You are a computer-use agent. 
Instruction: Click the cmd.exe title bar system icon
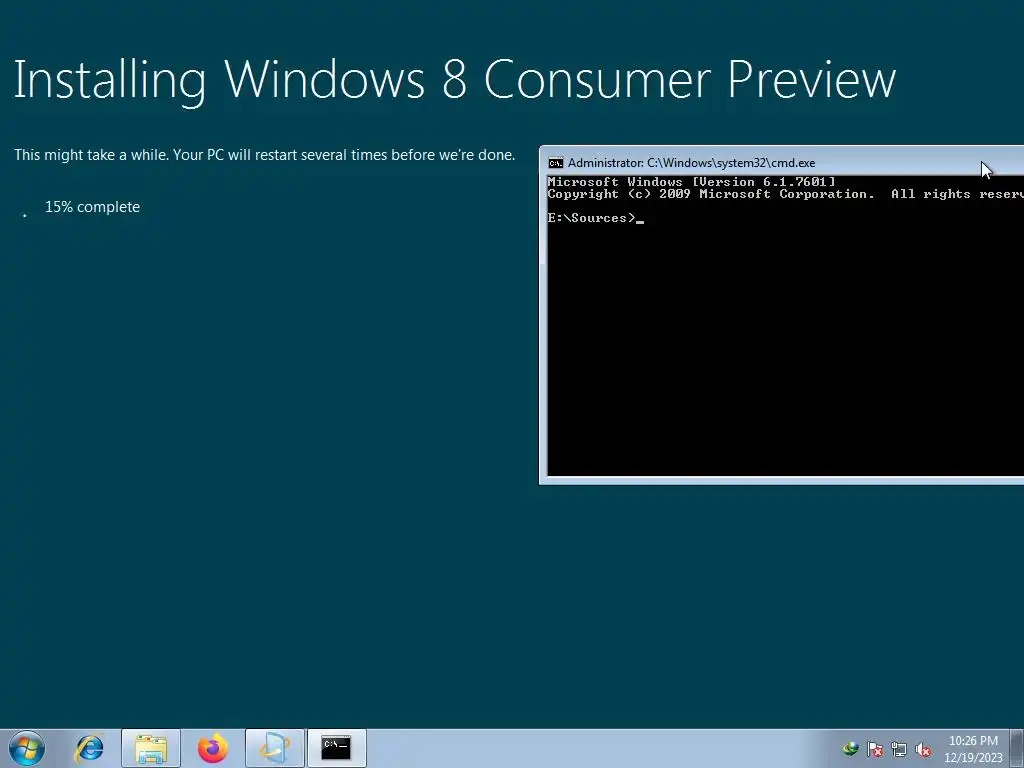point(556,163)
